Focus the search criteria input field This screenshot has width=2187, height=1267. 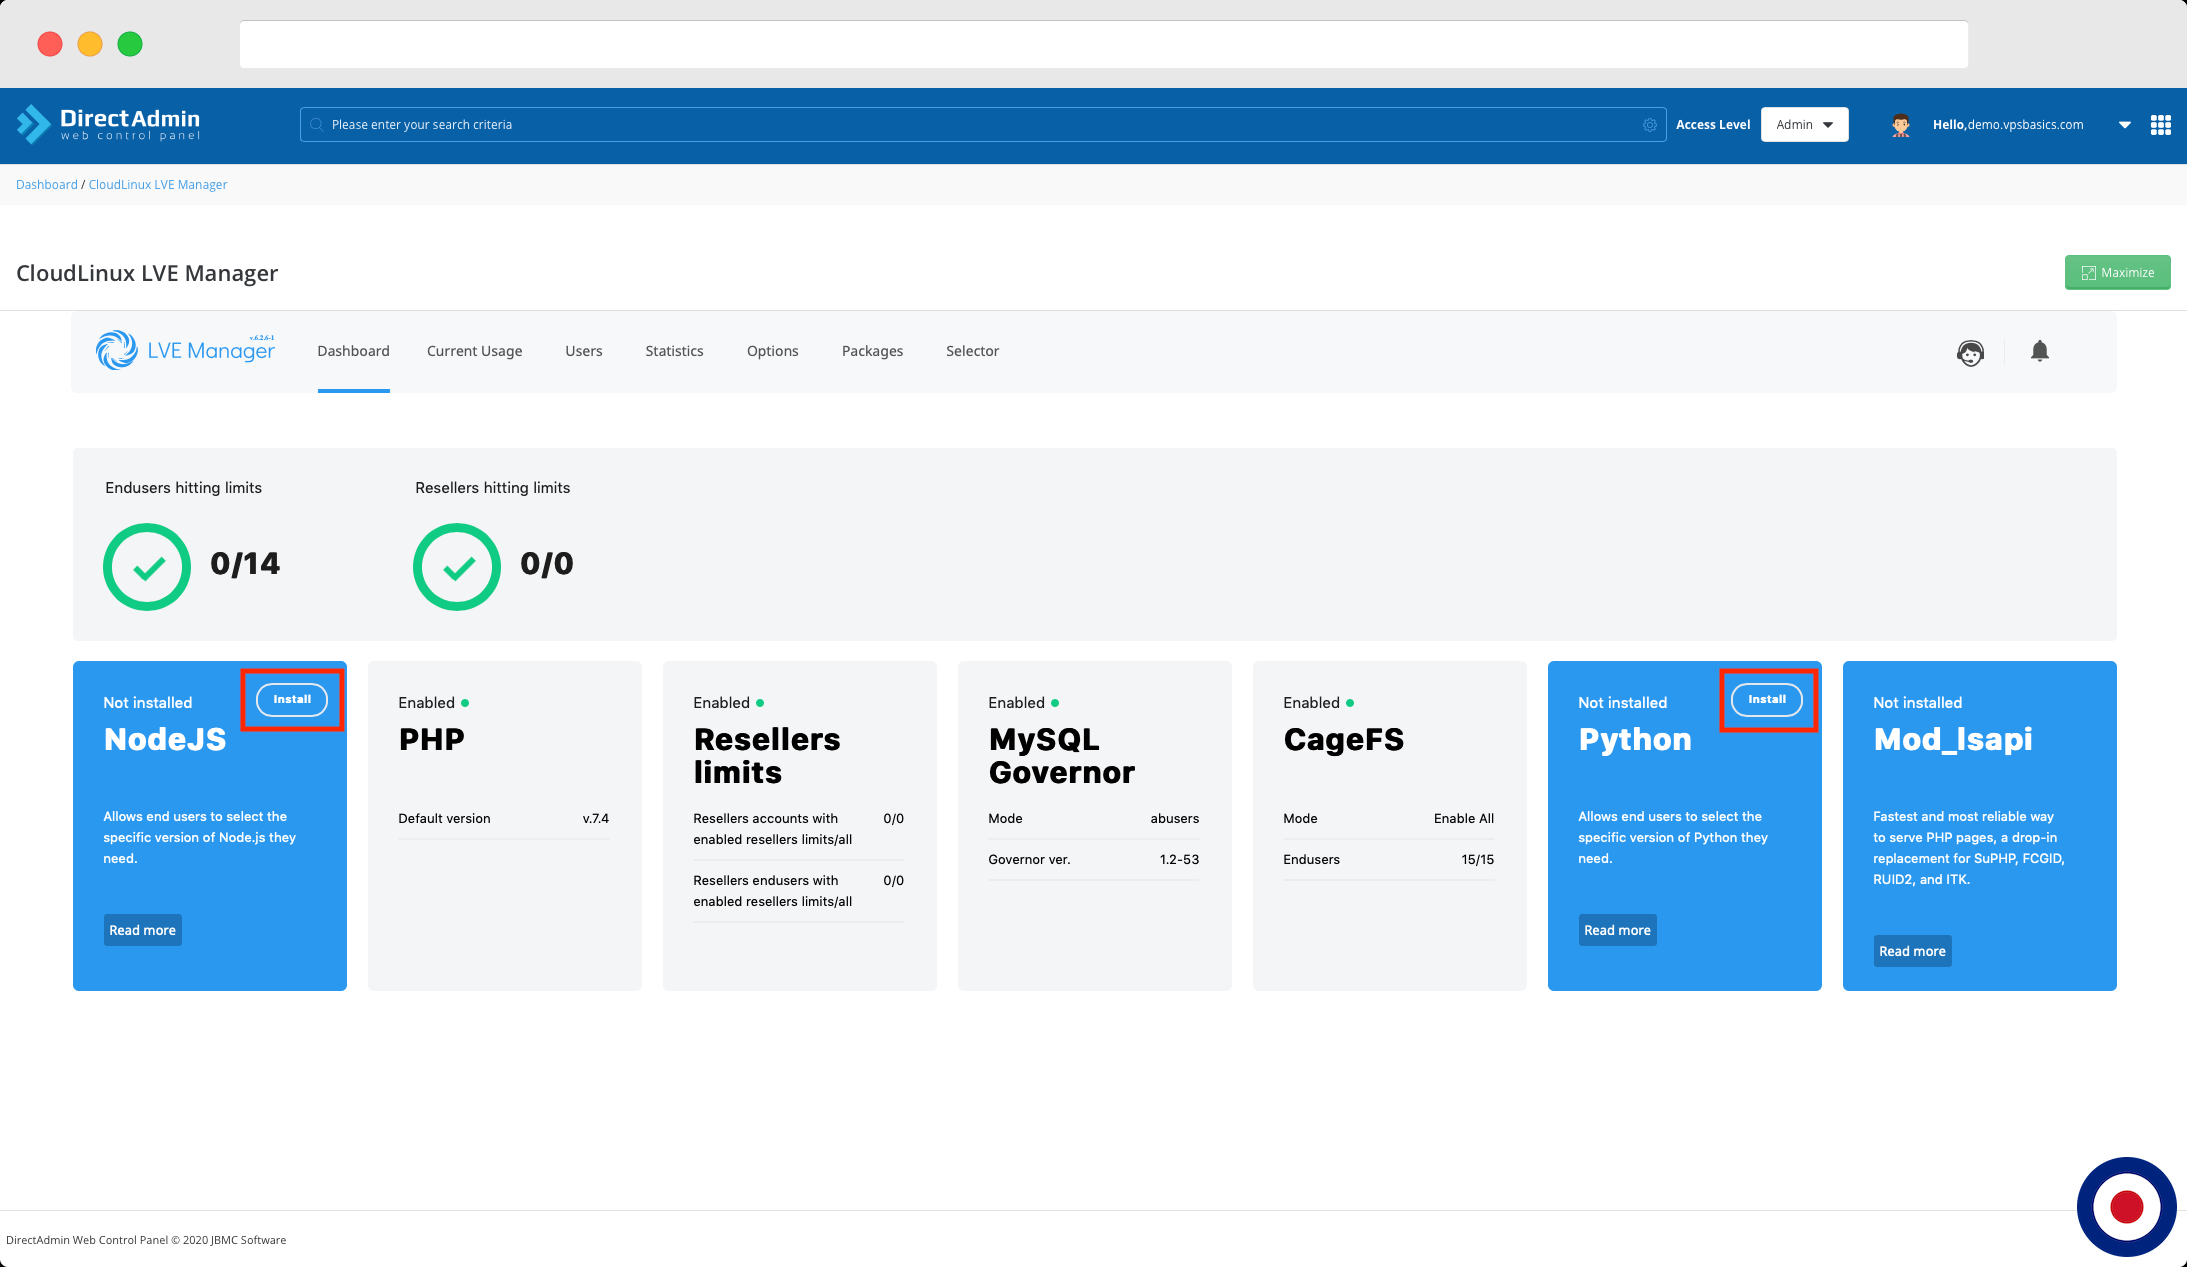980,125
